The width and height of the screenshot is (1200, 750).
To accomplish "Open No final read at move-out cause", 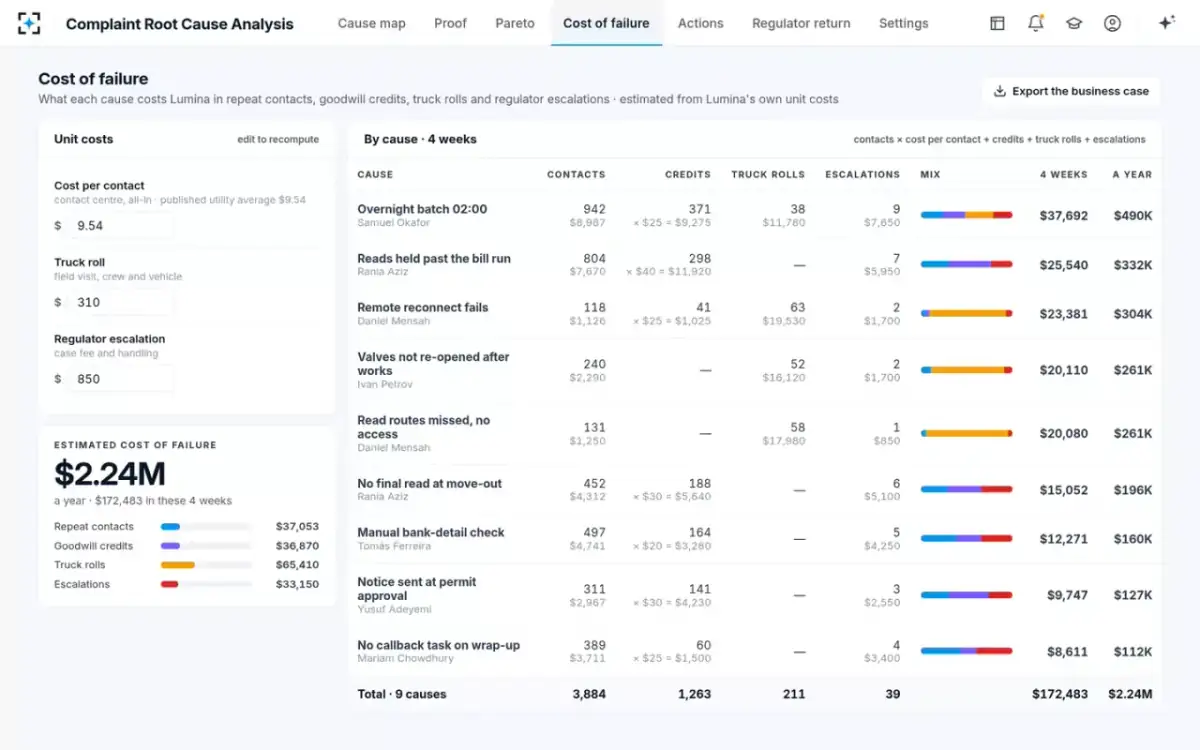I will click(x=430, y=483).
